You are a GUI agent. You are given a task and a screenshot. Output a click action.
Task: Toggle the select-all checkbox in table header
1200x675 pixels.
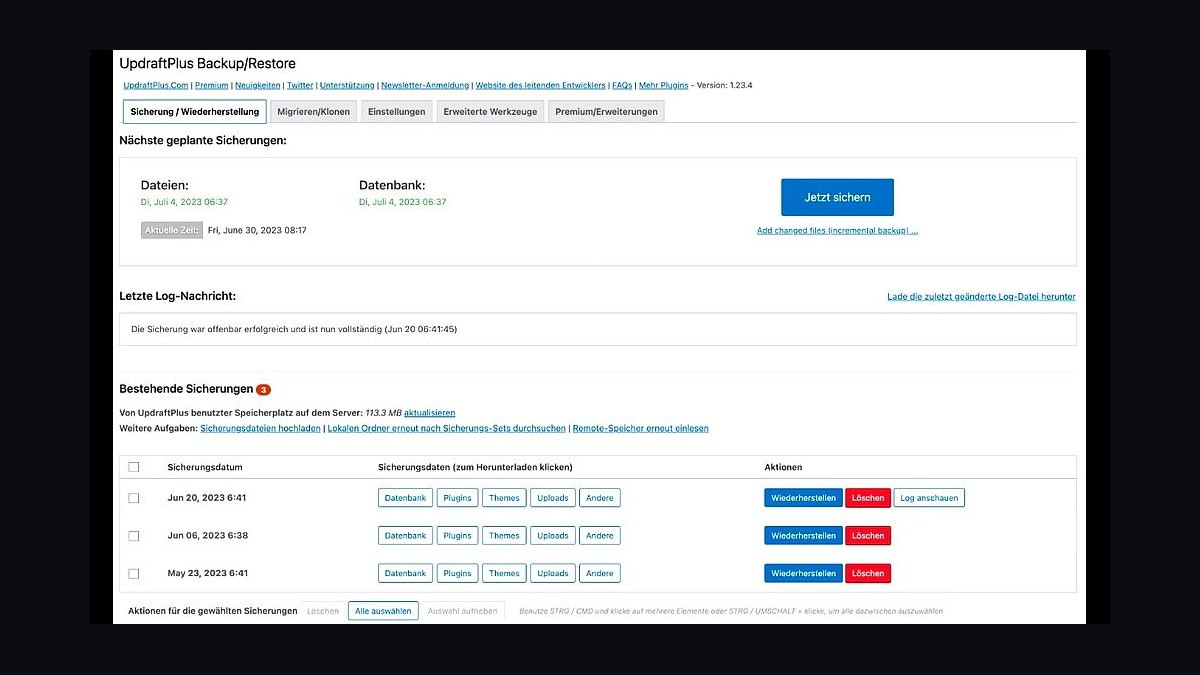point(134,467)
